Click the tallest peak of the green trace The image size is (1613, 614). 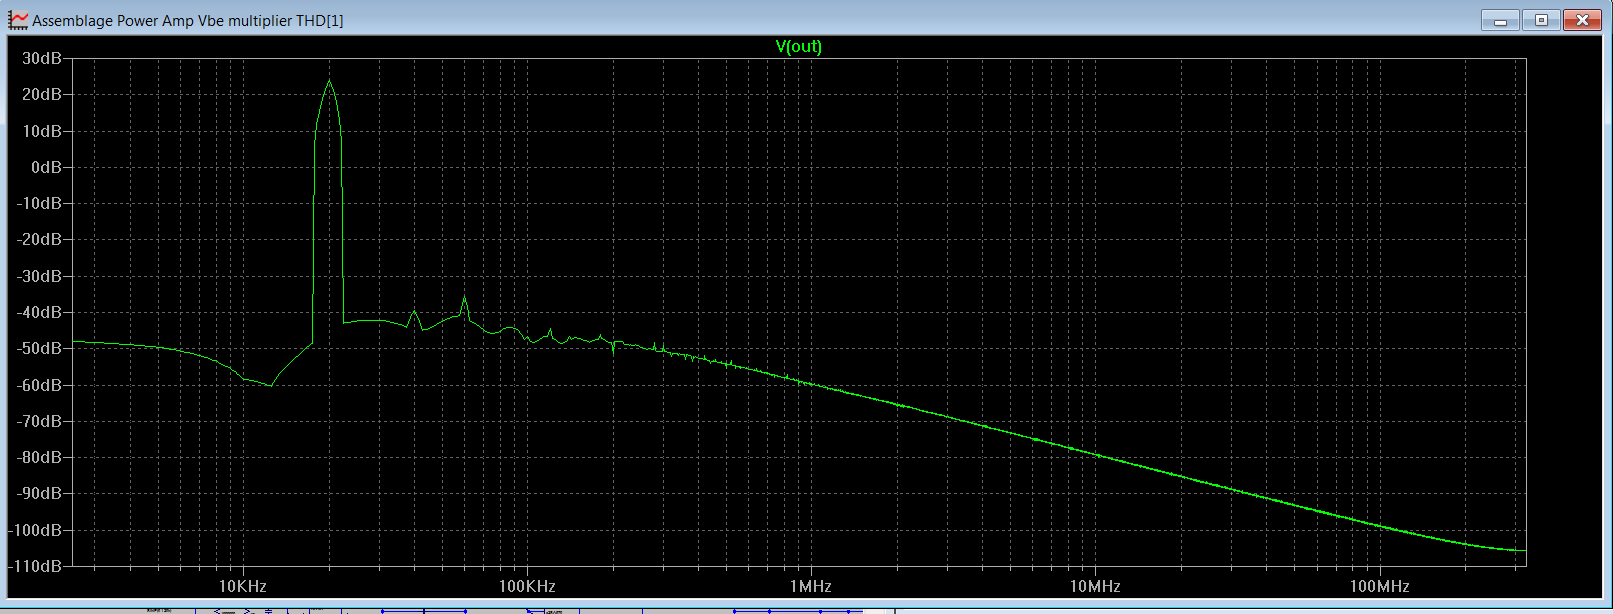click(x=328, y=82)
